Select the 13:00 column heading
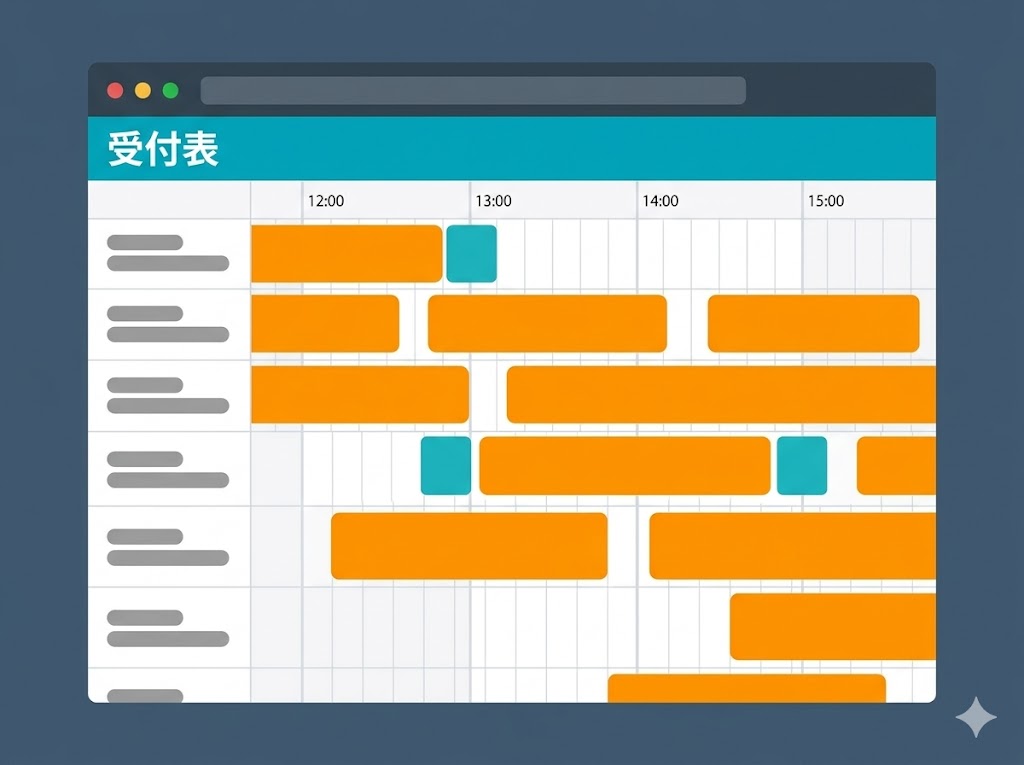Image resolution: width=1024 pixels, height=765 pixels. [x=492, y=200]
